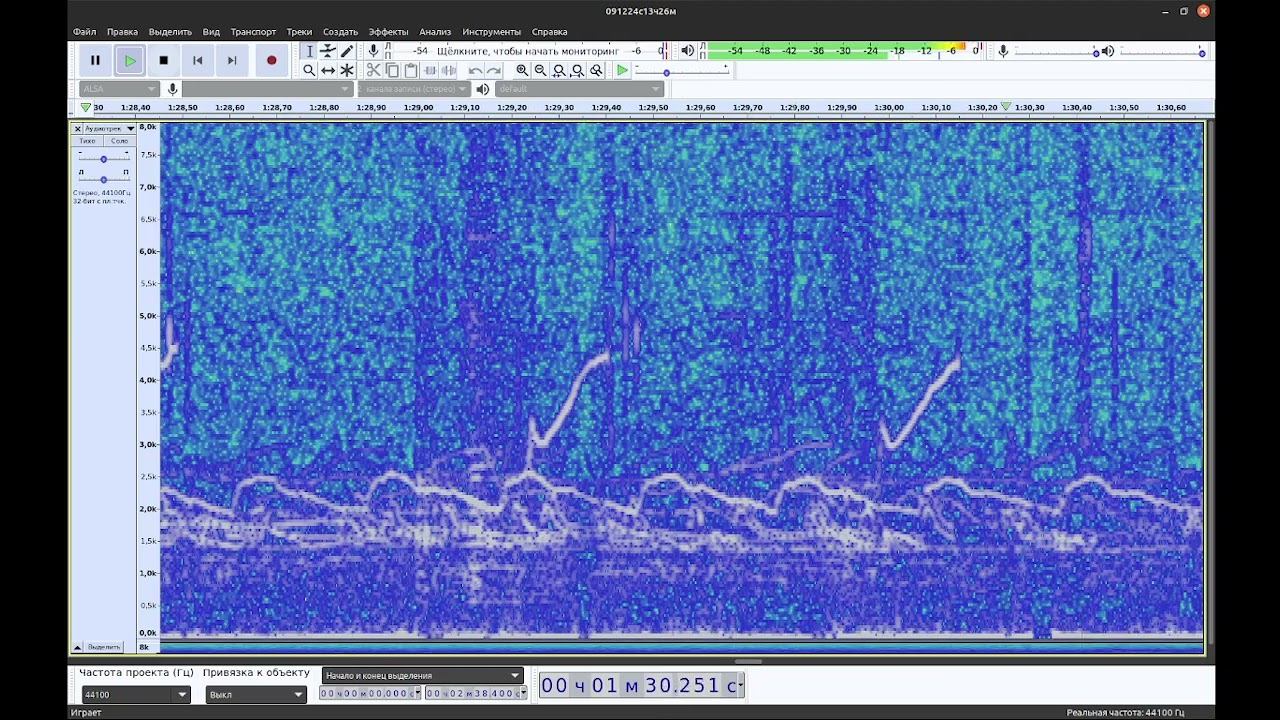
Task: Select the Multi-Tool asterisk
Action: point(347,70)
